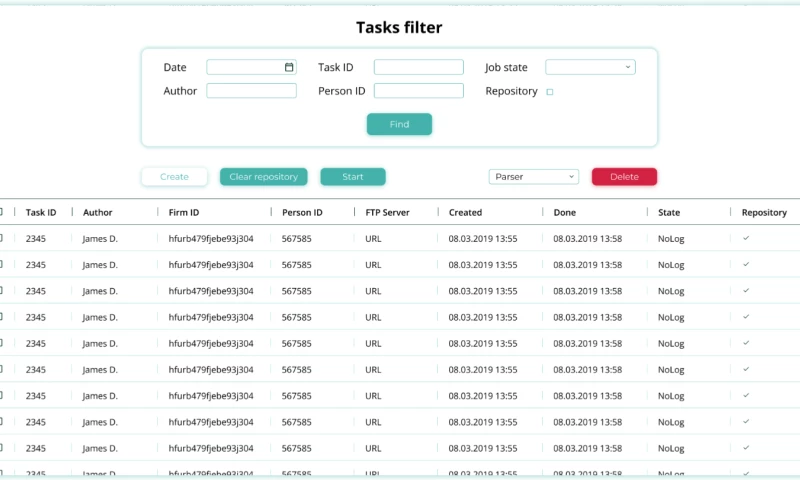Click the State column header

668,212
